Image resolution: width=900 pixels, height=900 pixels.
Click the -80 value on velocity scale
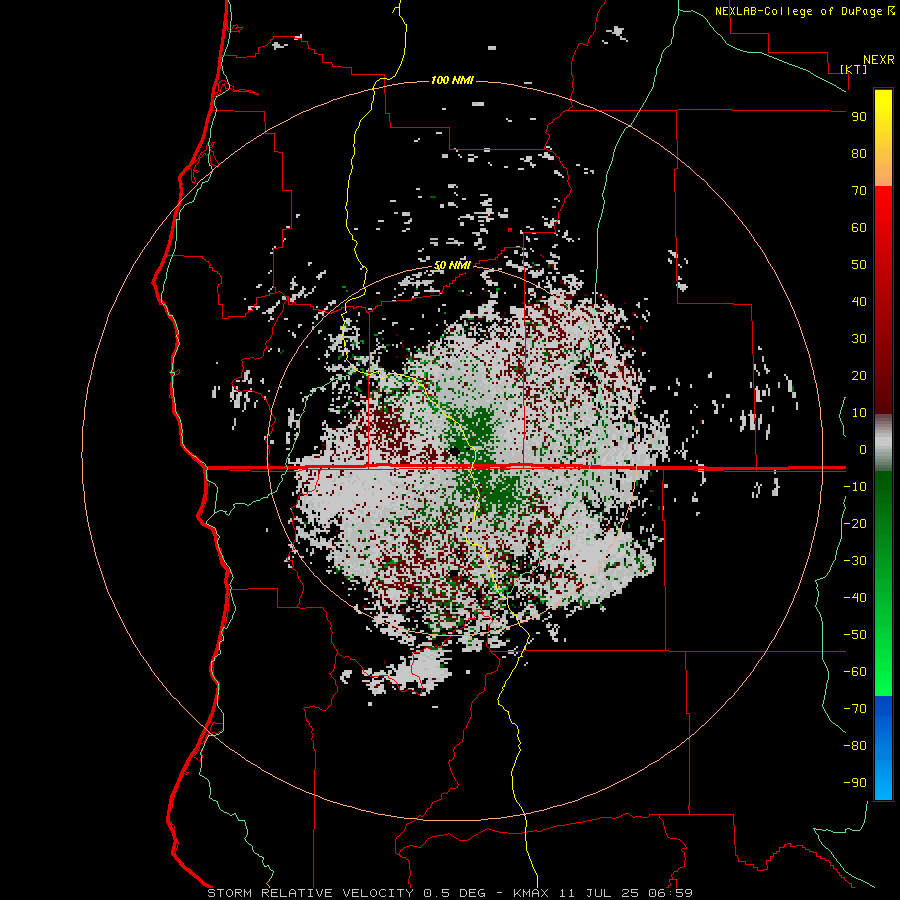[855, 746]
